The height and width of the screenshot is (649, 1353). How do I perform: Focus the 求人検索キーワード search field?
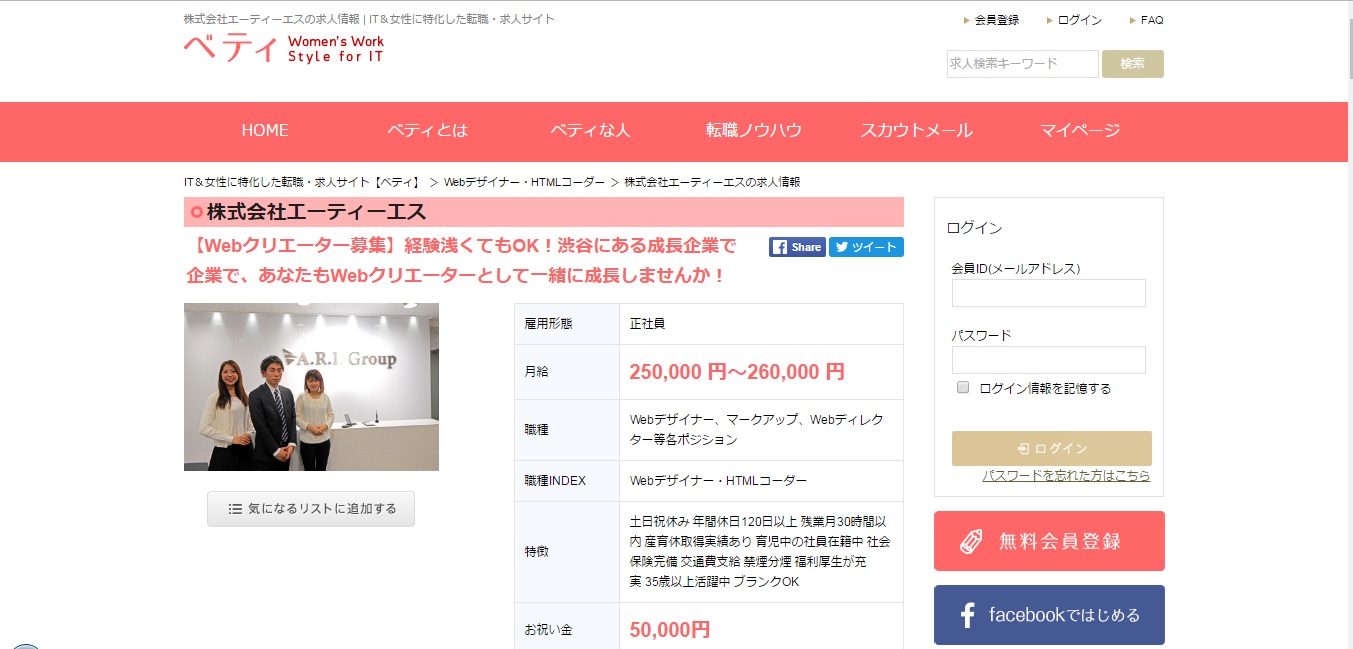pyautogui.click(x=1022, y=64)
